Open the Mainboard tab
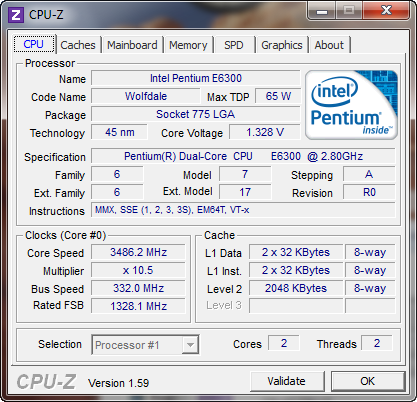 [132, 45]
